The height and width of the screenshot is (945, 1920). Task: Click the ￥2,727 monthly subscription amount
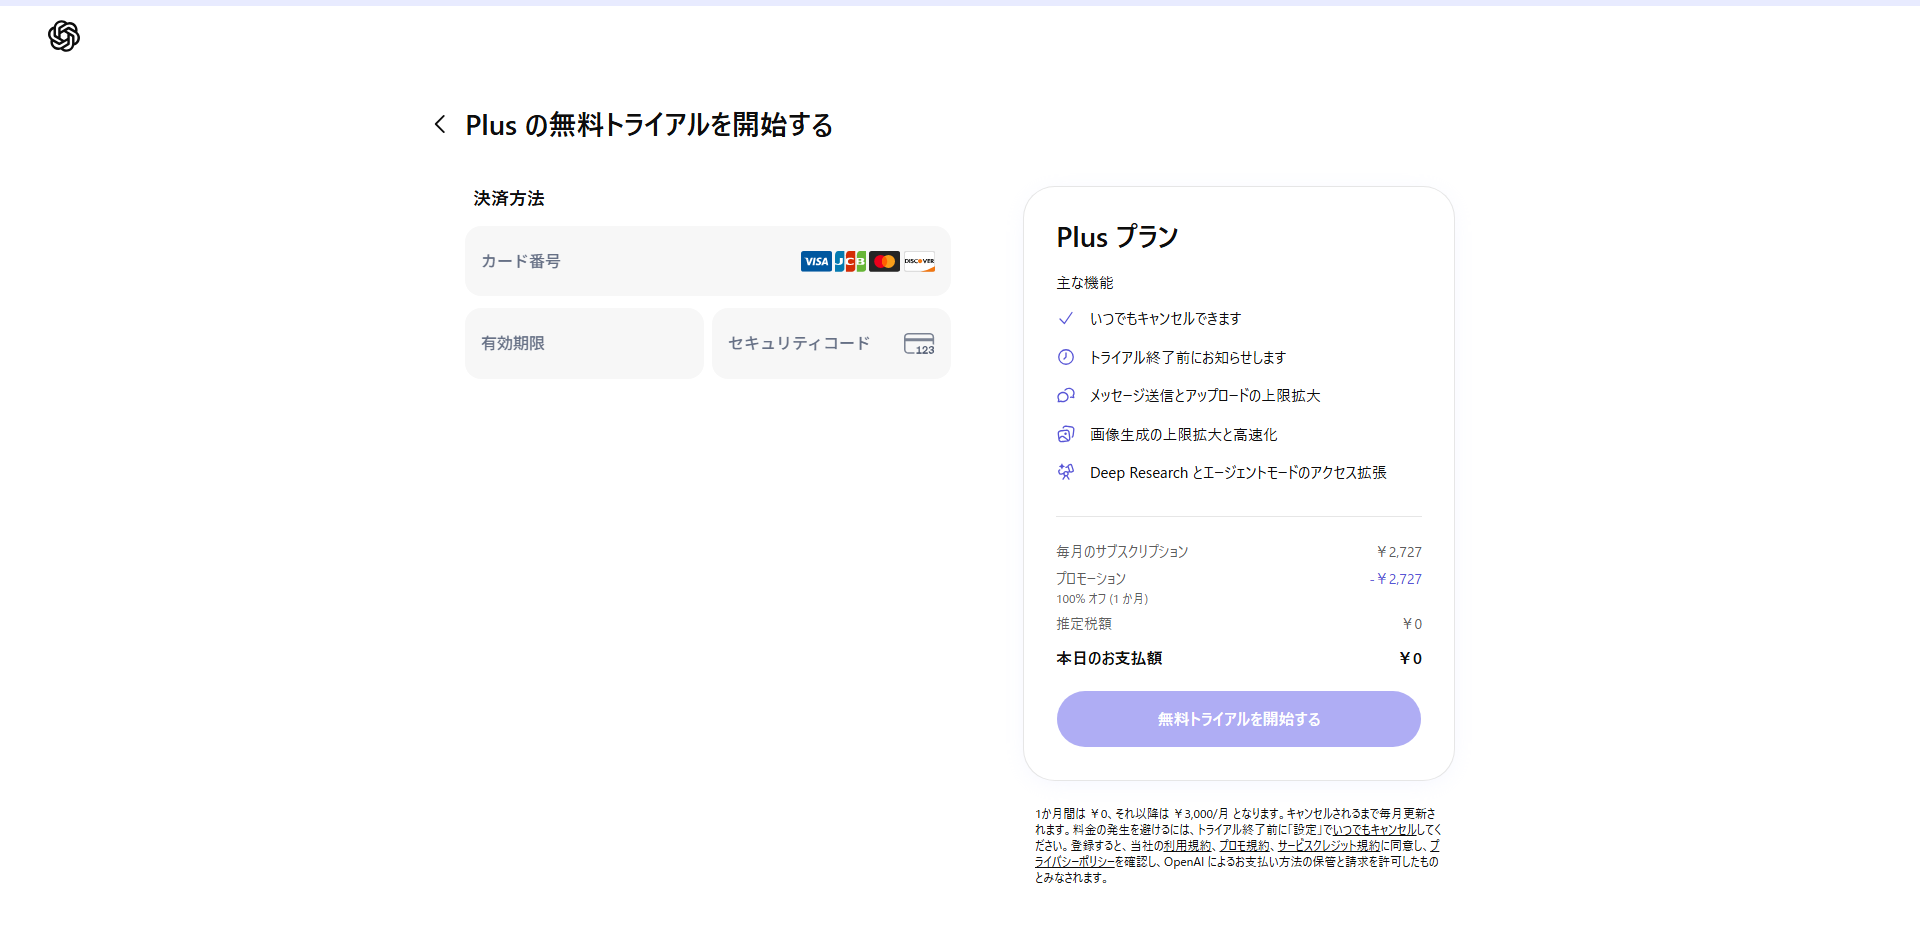pos(1398,551)
